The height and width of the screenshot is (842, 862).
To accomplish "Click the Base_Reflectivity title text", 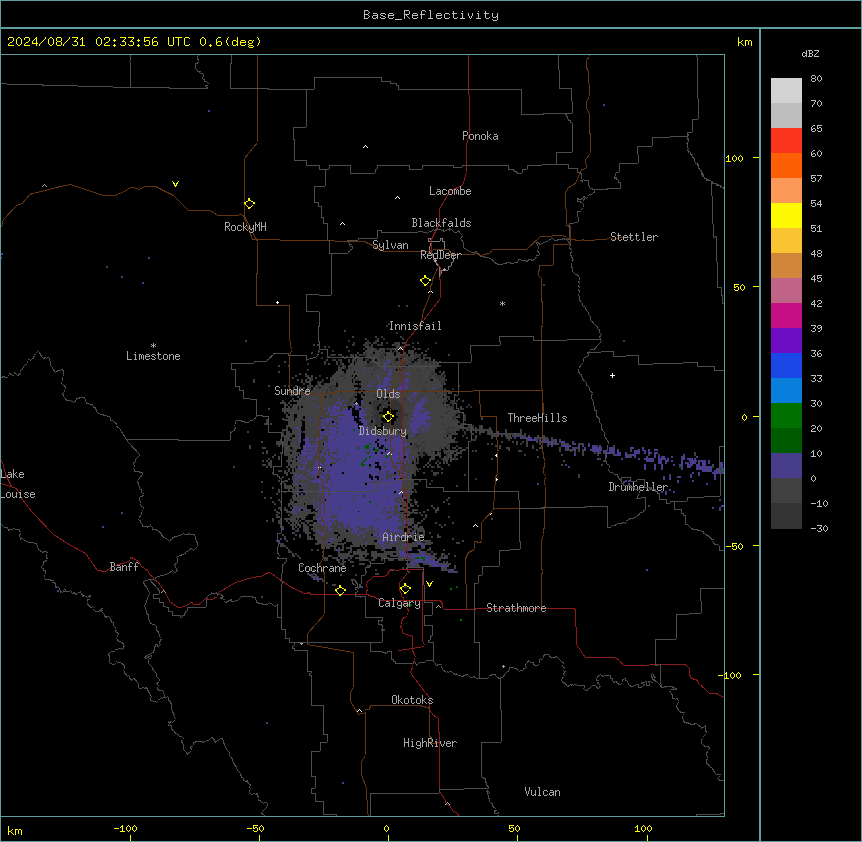I will (431, 15).
